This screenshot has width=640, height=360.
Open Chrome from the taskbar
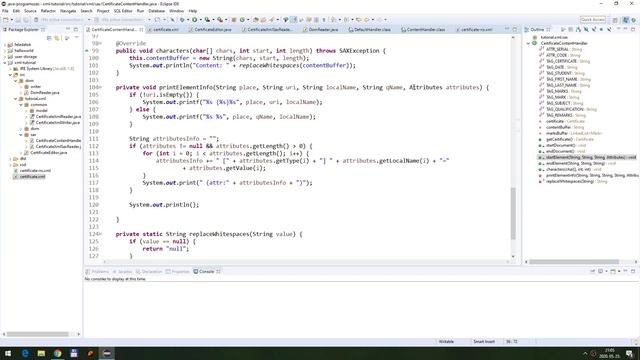(57, 353)
